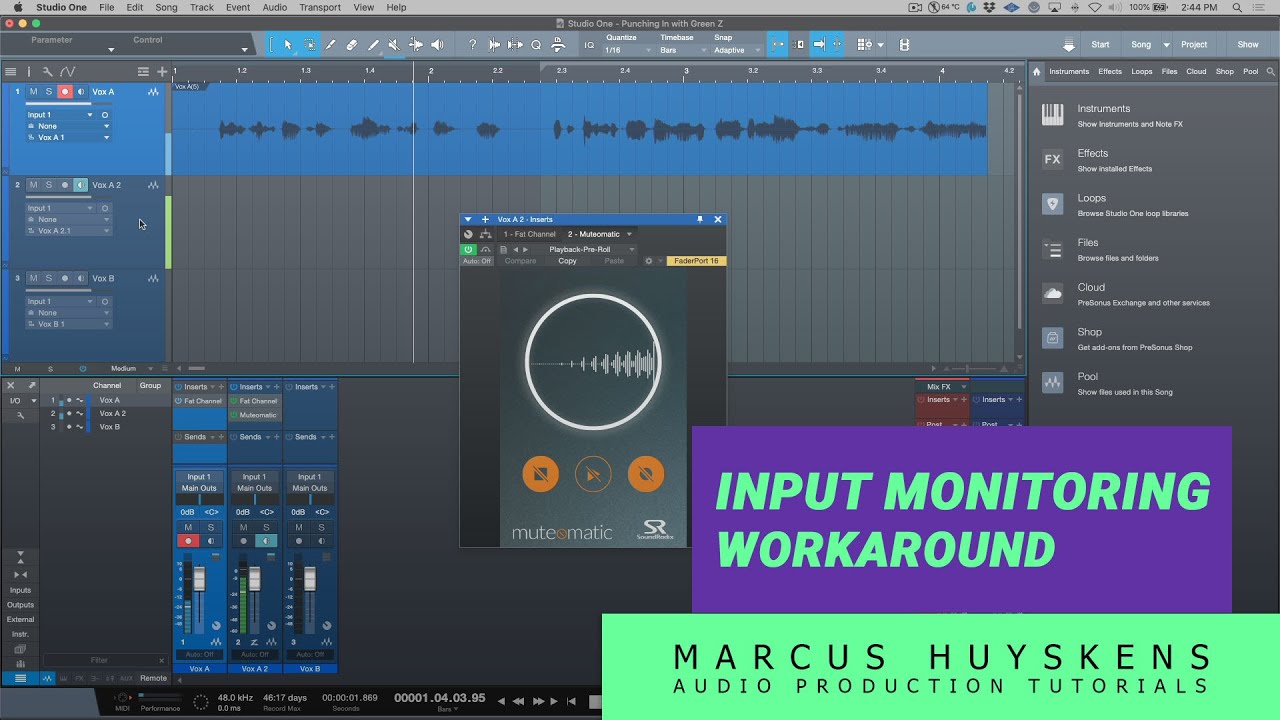The image size is (1280, 720).
Task: Mute the Vox B track
Action: click(x=33, y=278)
